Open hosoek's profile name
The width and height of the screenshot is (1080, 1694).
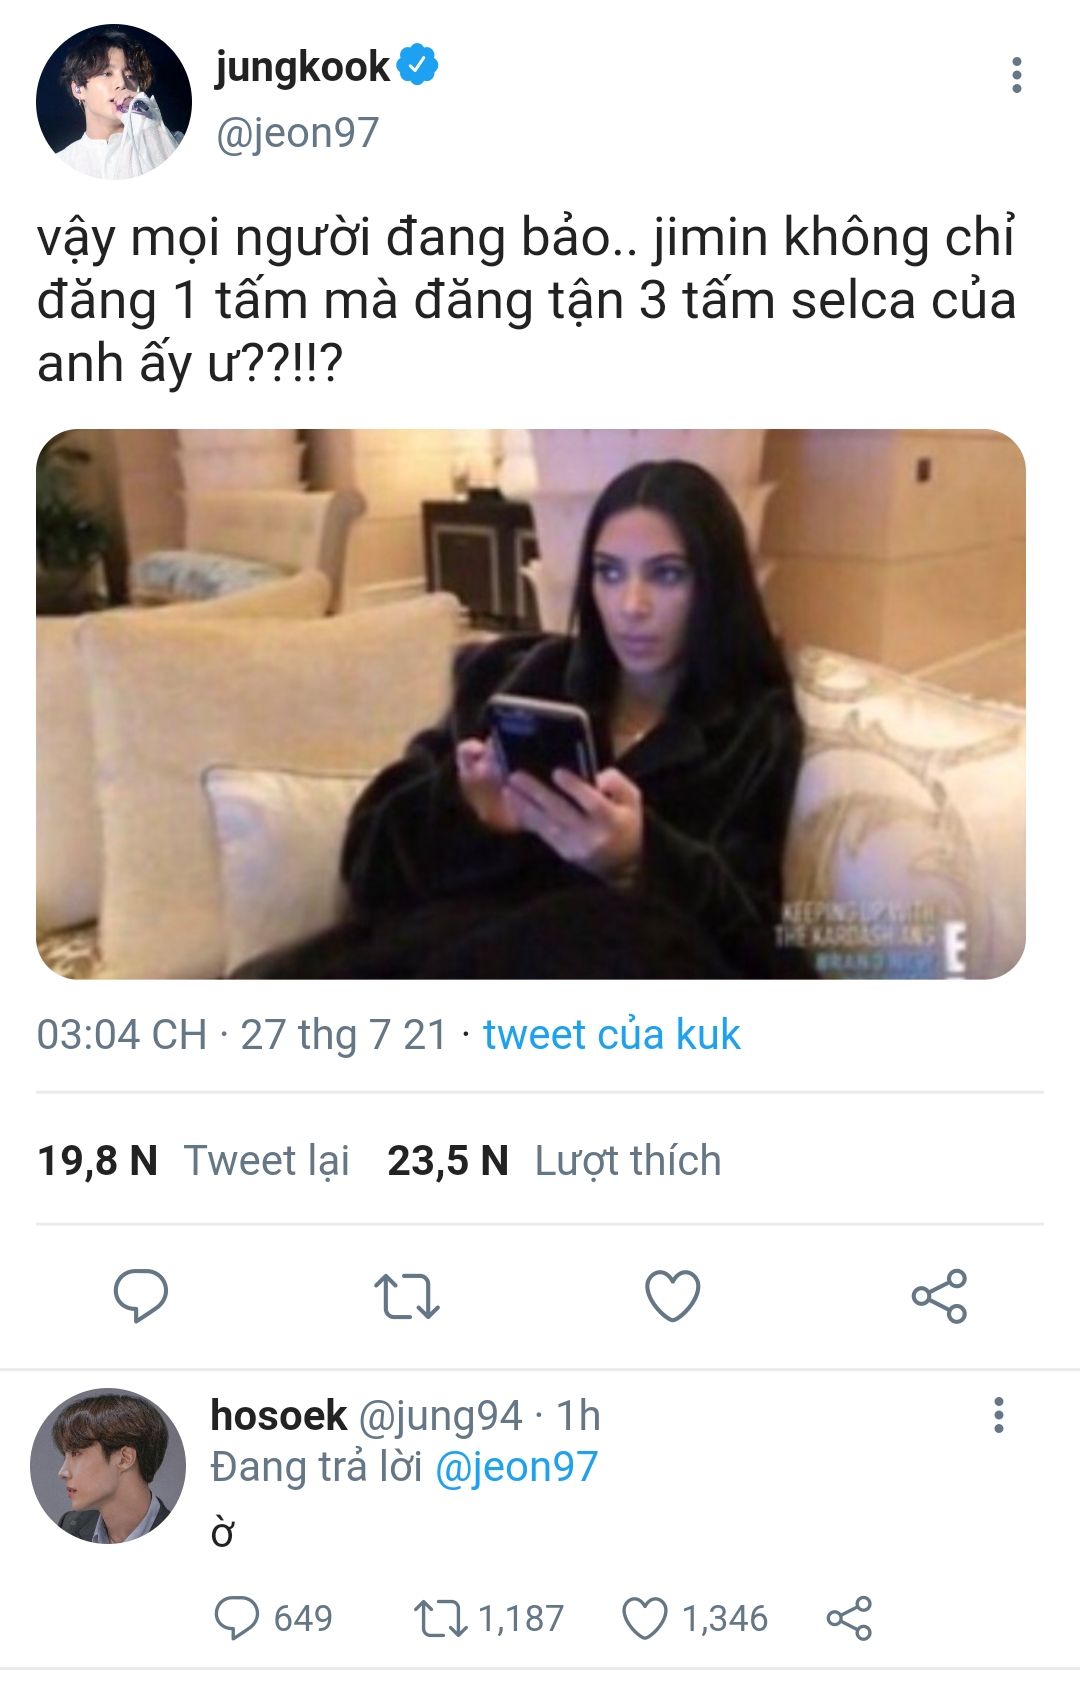coord(278,1415)
